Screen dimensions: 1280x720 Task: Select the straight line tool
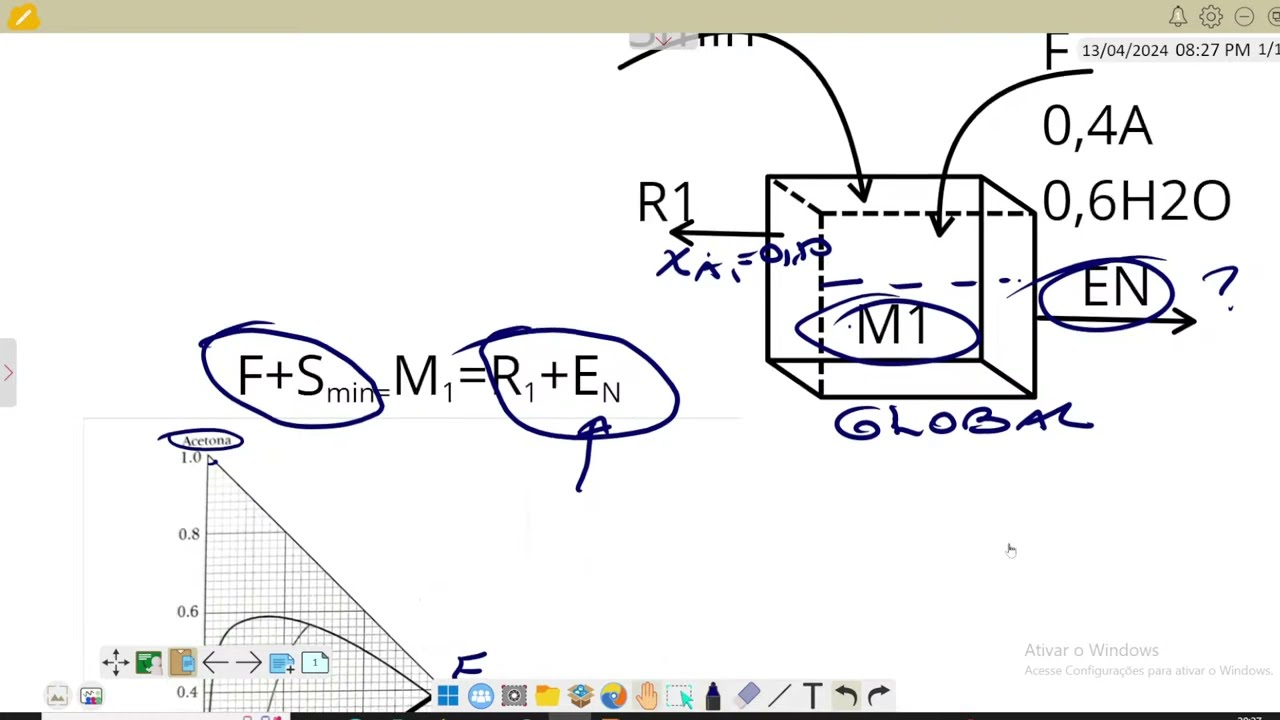pos(780,696)
